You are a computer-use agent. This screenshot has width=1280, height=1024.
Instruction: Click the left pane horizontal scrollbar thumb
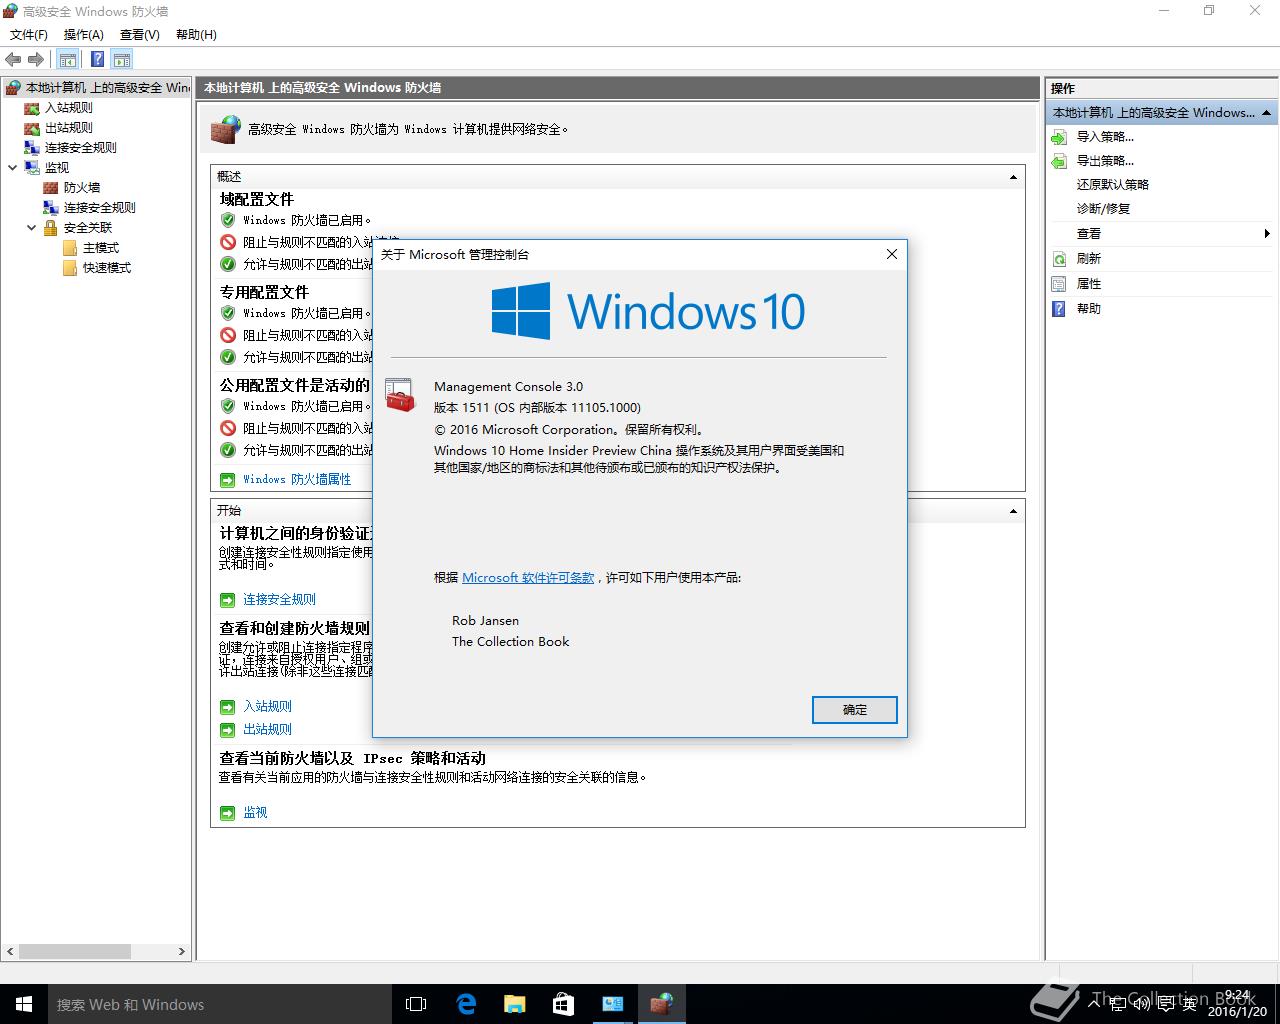(x=74, y=952)
